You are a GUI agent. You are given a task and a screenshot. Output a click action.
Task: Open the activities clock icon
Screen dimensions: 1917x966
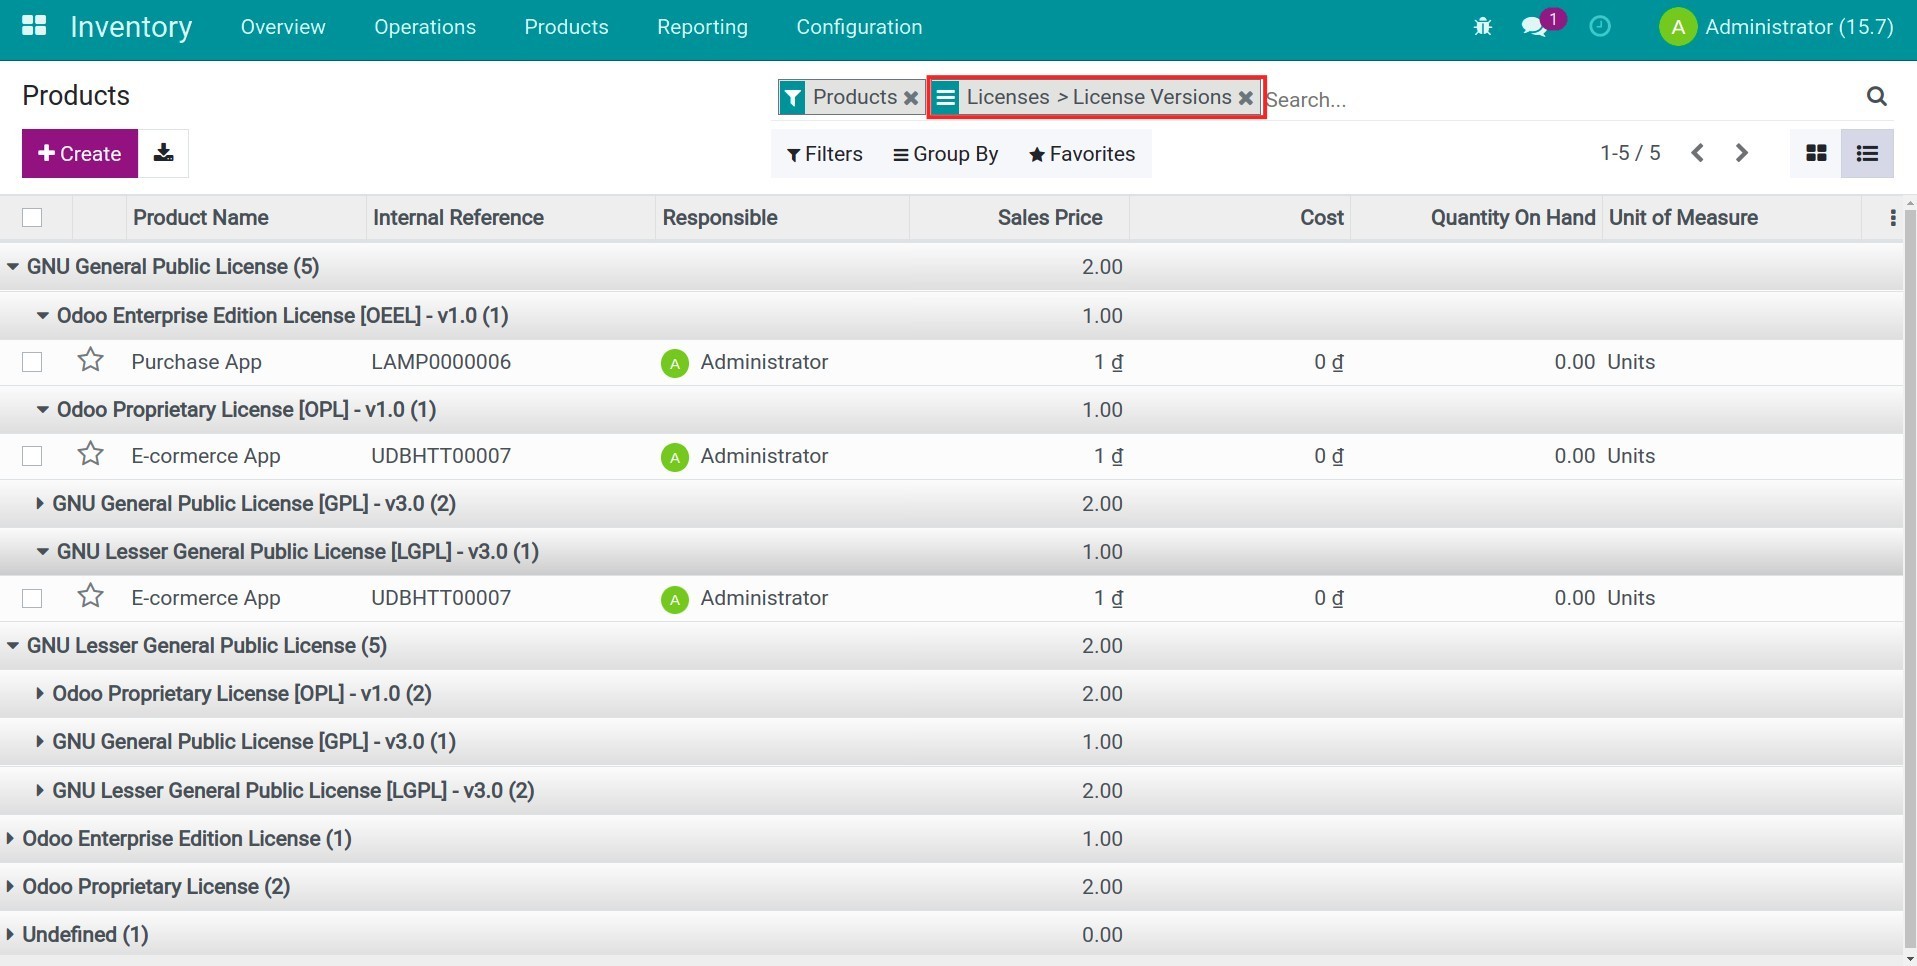click(x=1599, y=27)
